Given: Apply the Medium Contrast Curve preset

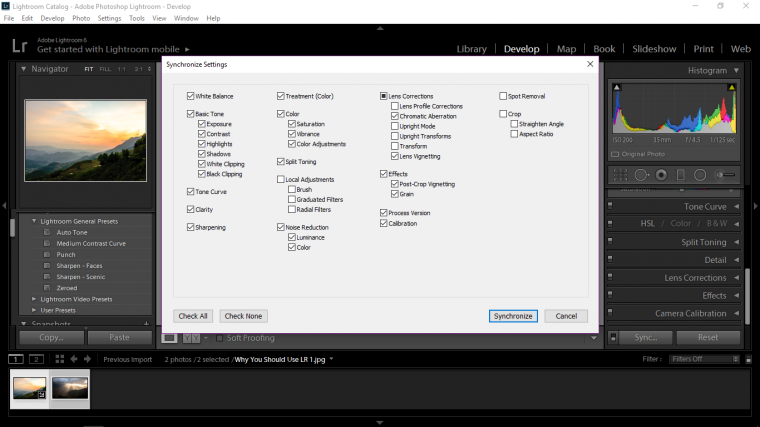Looking at the screenshot, I should tap(91, 243).
